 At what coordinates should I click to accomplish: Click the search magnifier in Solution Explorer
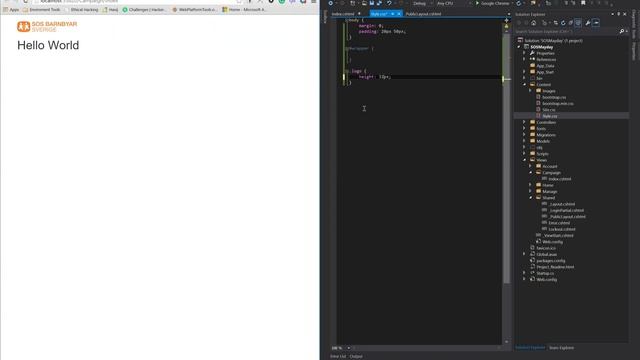click(x=622, y=31)
